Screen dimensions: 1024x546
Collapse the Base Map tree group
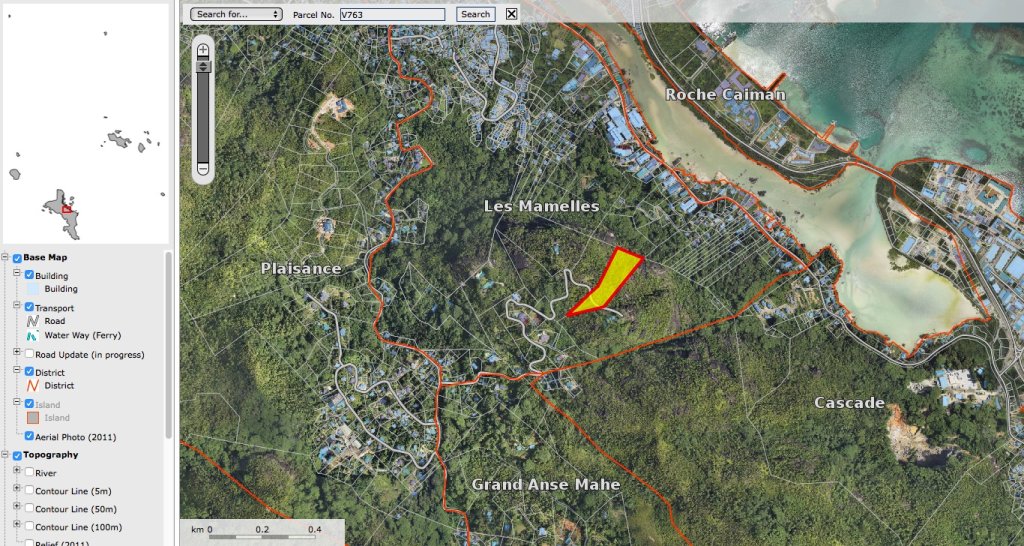click(x=6, y=258)
